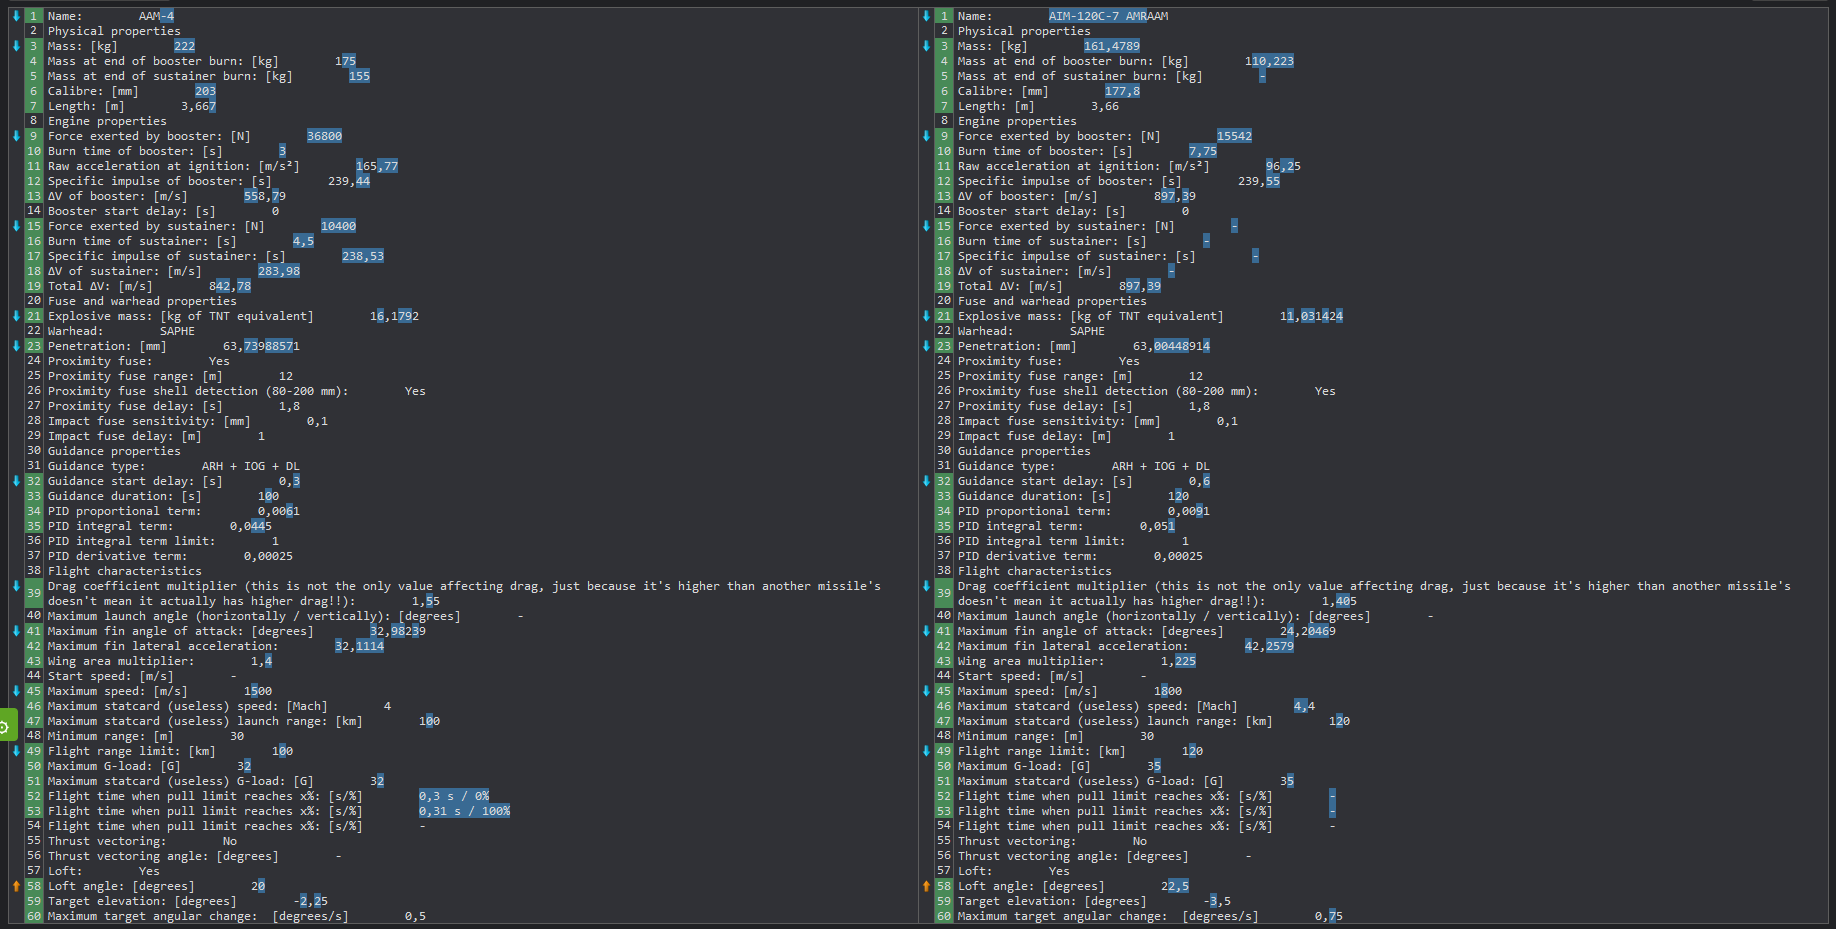Click blue arrow beside Explosive mass line in AMRAAM pane
This screenshot has width=1836, height=929.
[x=926, y=316]
